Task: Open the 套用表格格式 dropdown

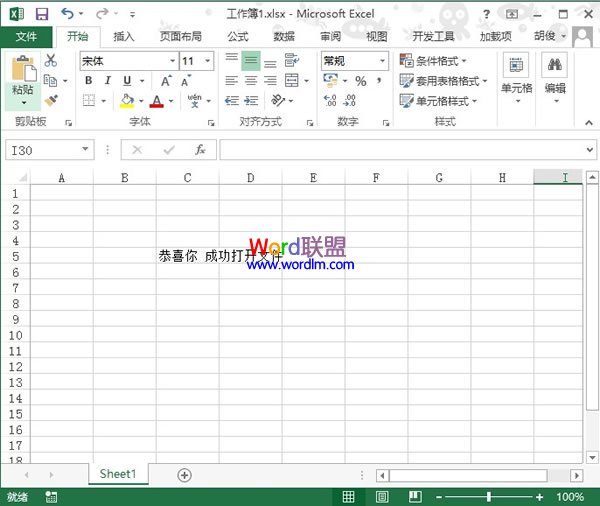Action: coord(443,81)
